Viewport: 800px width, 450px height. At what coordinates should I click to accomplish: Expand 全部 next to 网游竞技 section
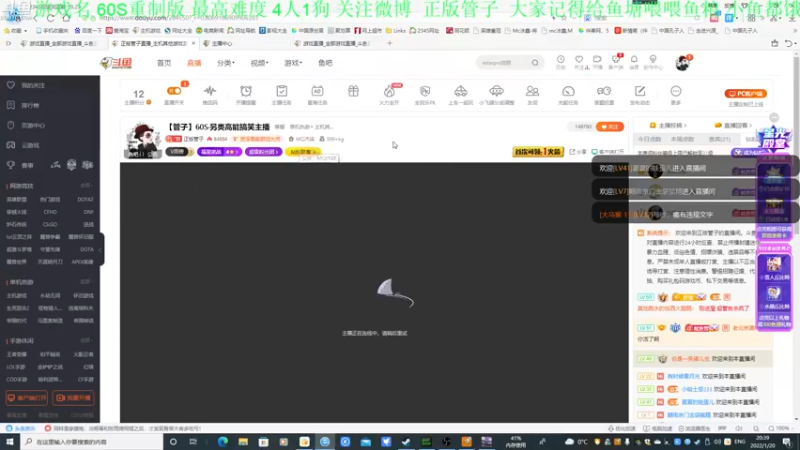click(x=86, y=186)
